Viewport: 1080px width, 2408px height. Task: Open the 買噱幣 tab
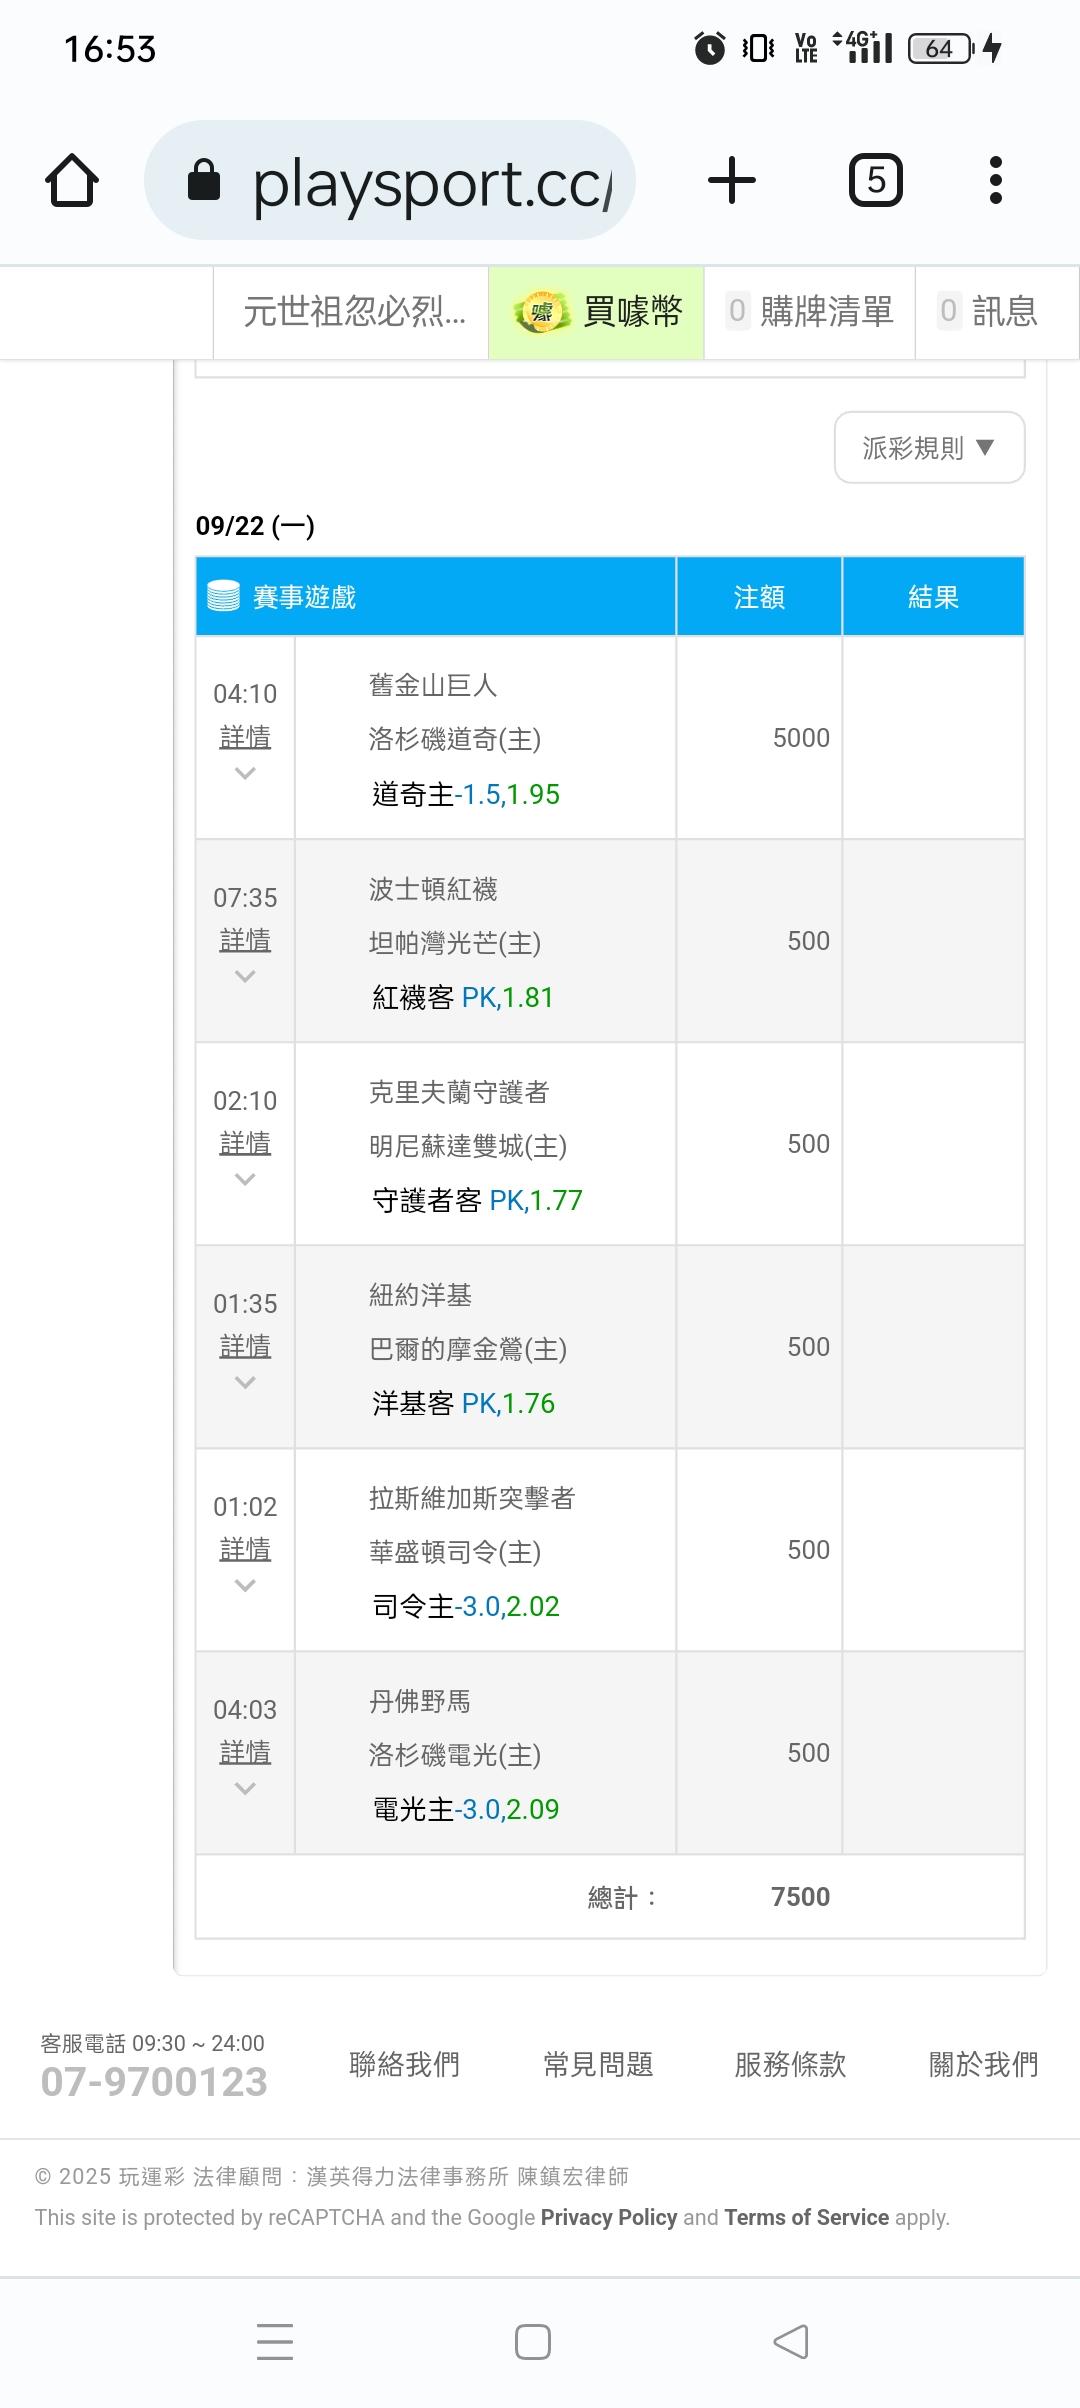pos(596,312)
